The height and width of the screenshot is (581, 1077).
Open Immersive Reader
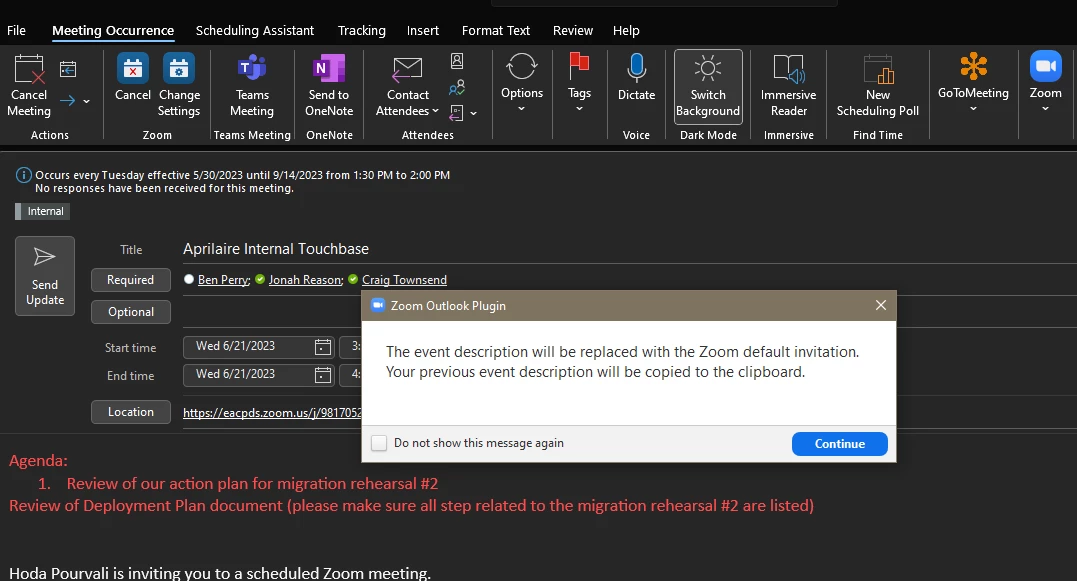pyautogui.click(x=789, y=86)
